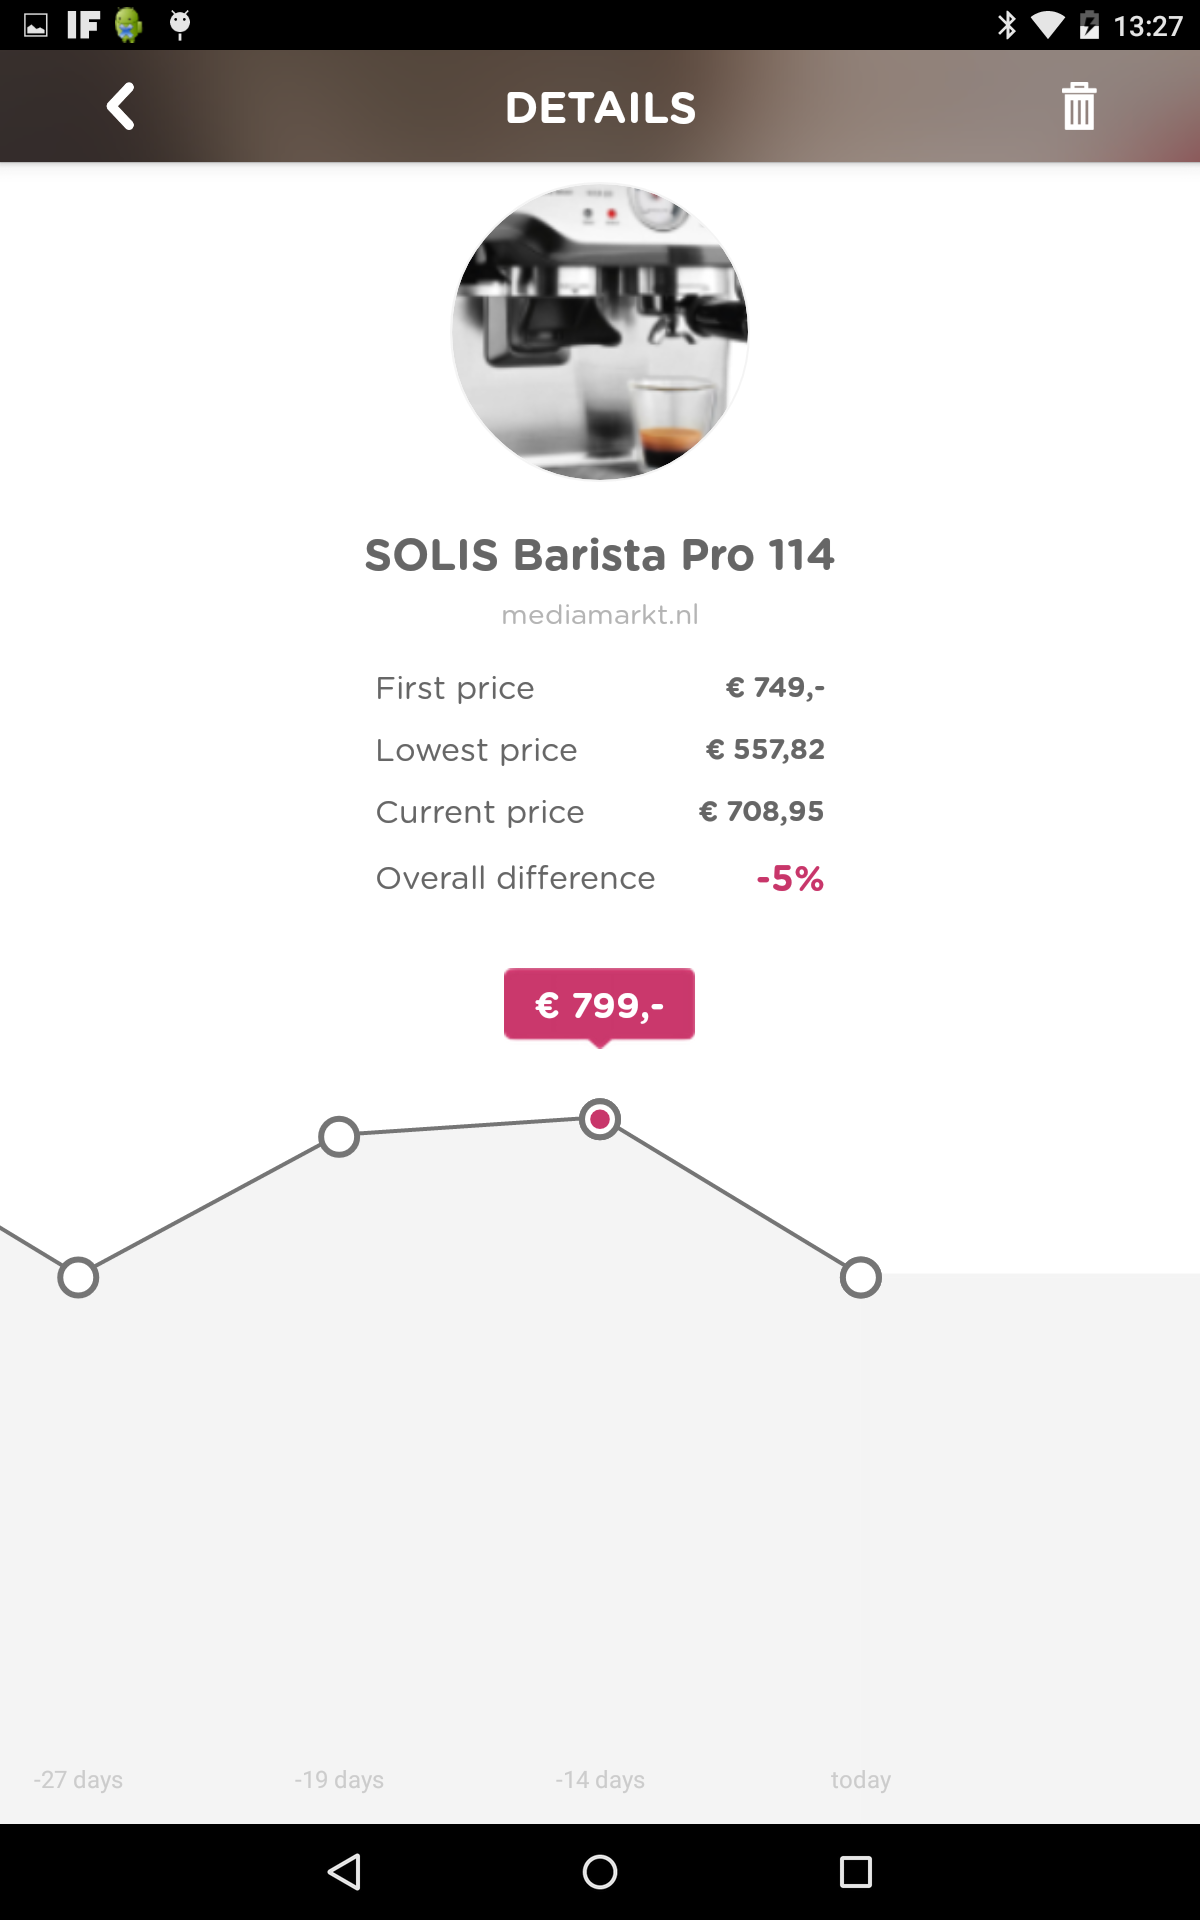Tap the -5% overall difference value
The height and width of the screenshot is (1920, 1200).
790,878
